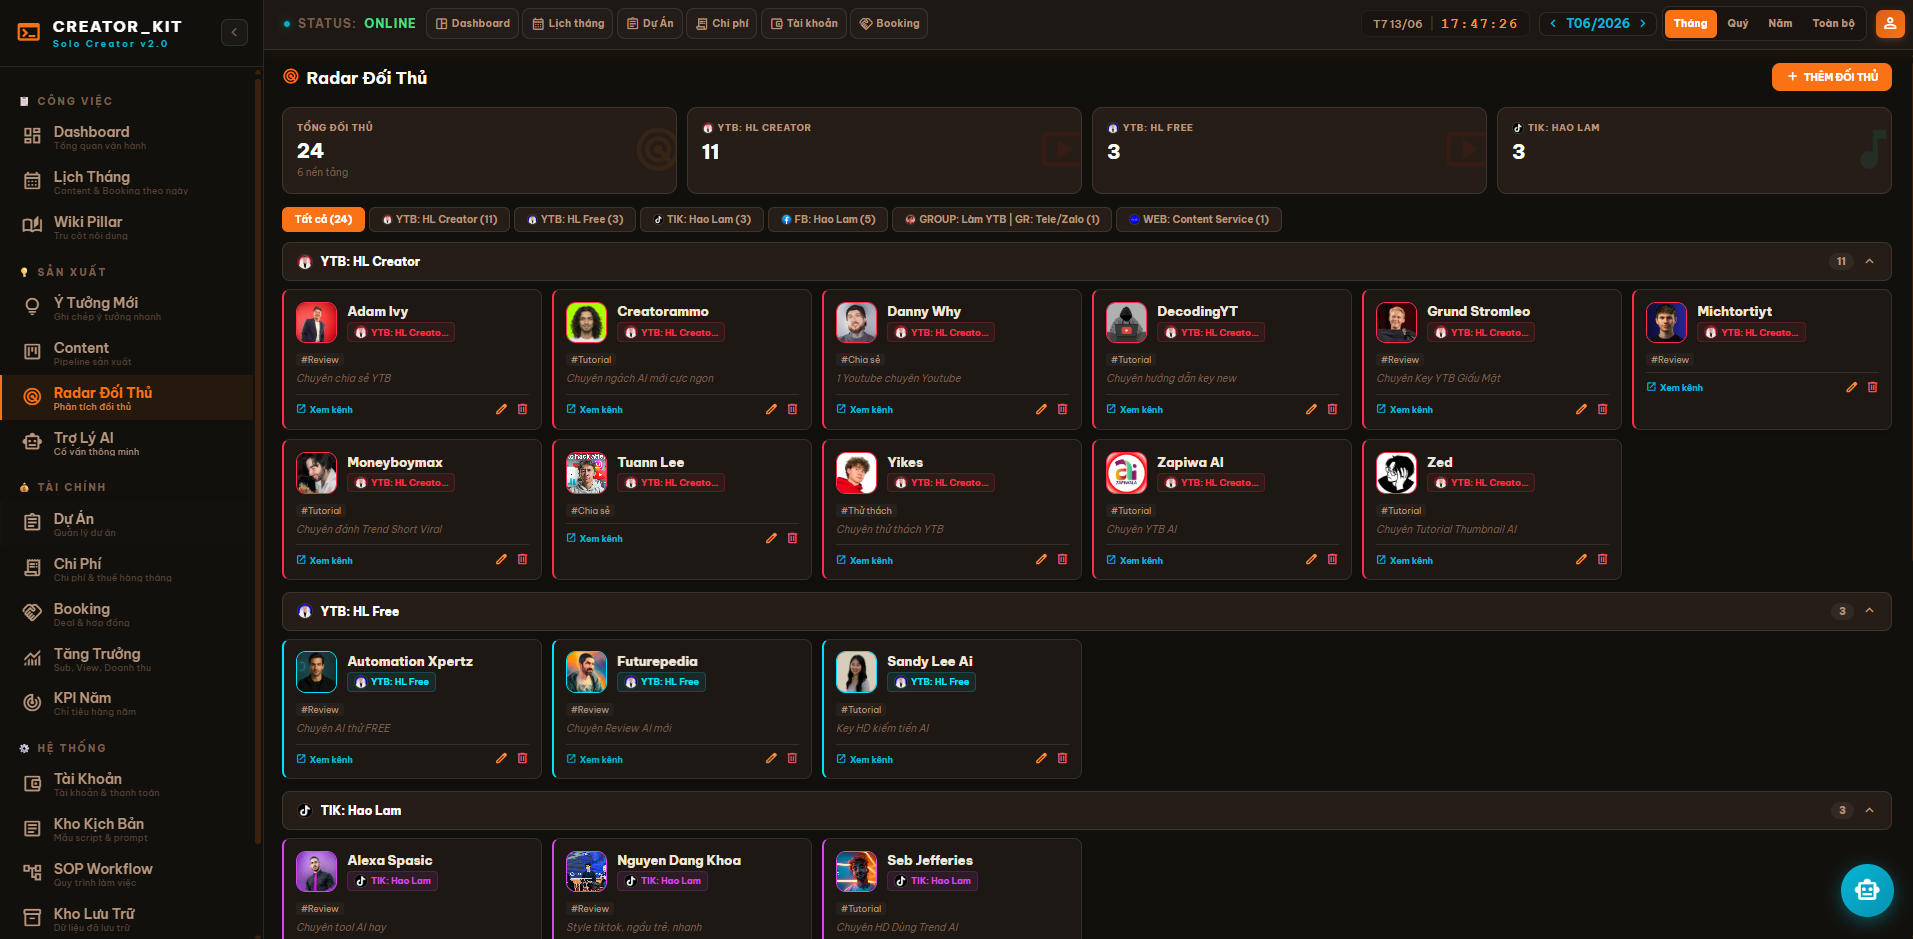Collapse the TIK: Hao Lam section
The width and height of the screenshot is (1913, 939).
1869,810
